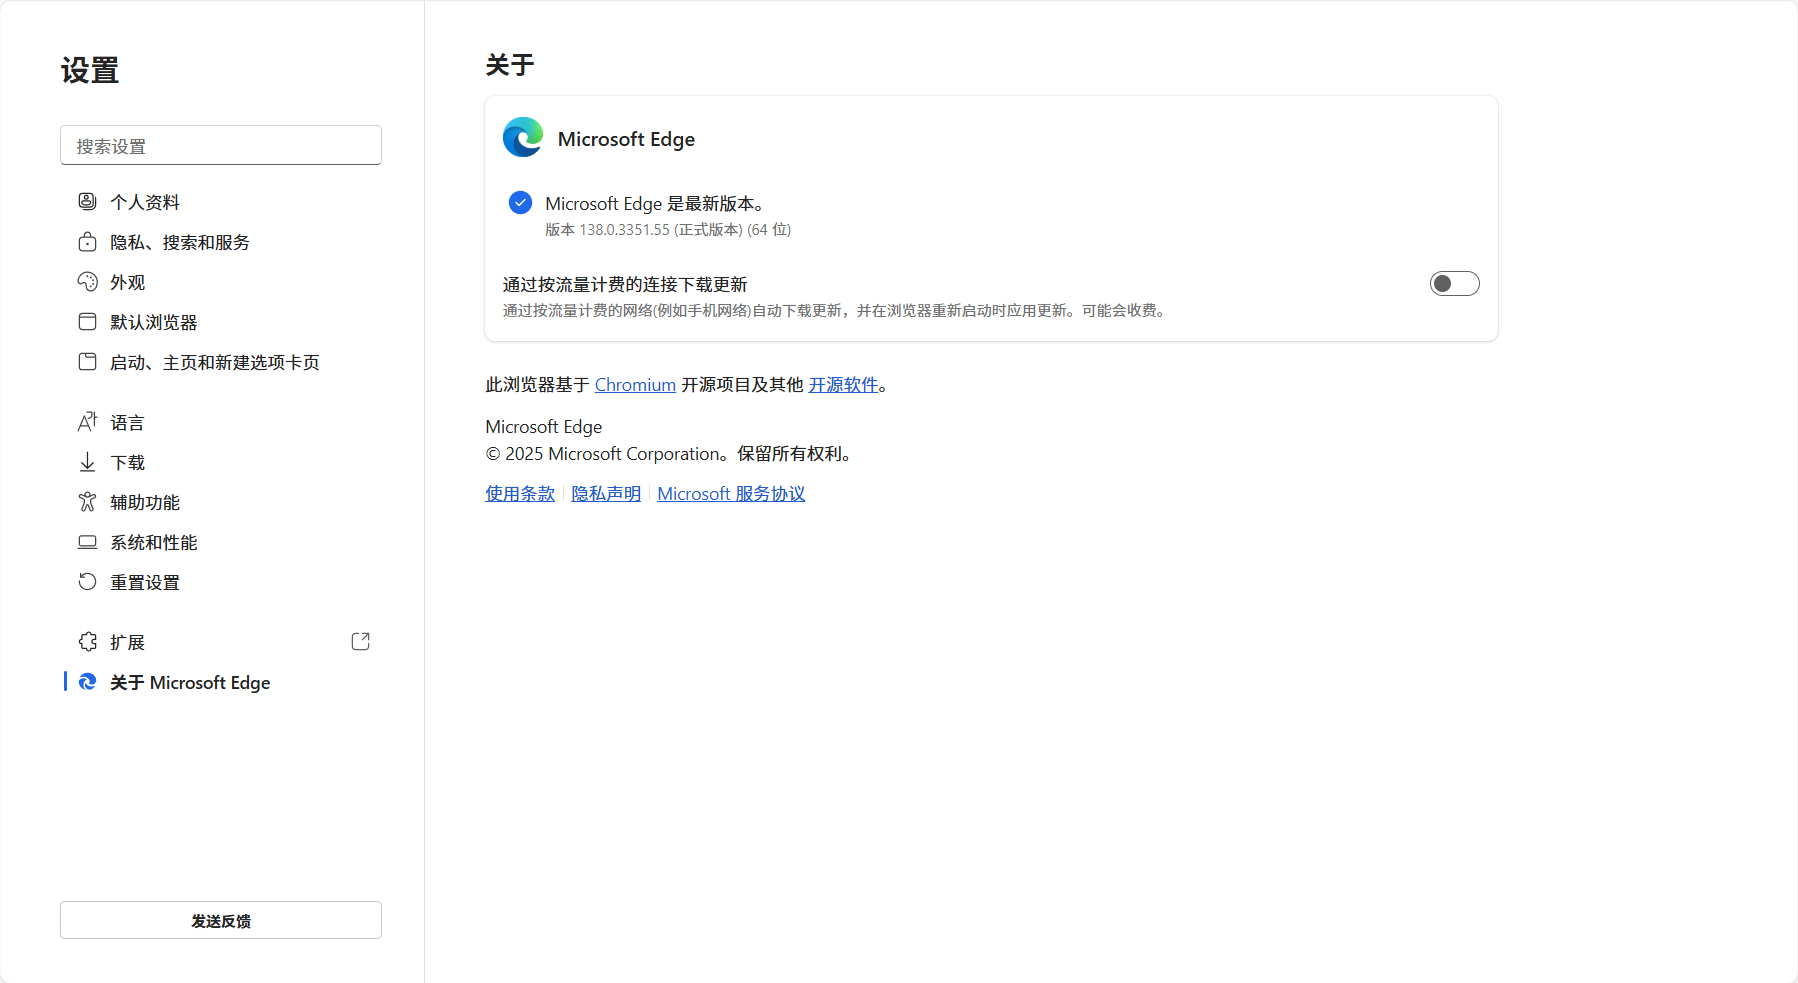Click the profile (个人资料) sidebar icon
Screen dimensions: 1798x983
tap(88, 201)
